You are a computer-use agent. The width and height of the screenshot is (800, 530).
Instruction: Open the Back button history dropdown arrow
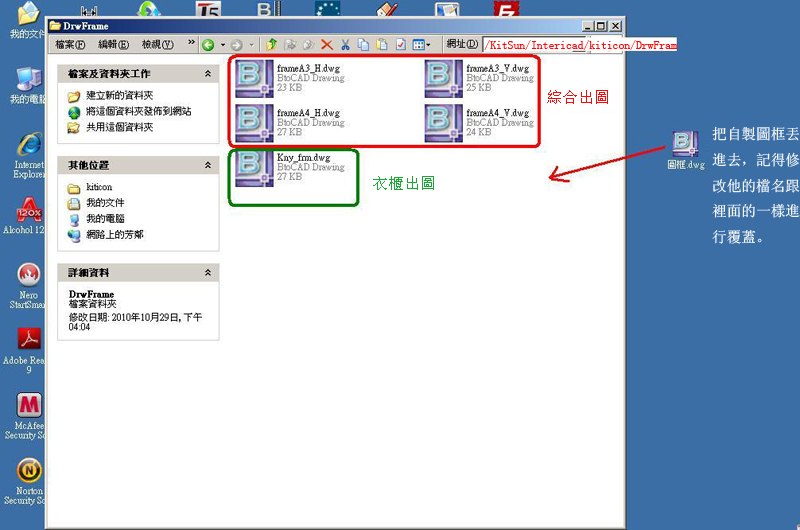[x=221, y=45]
